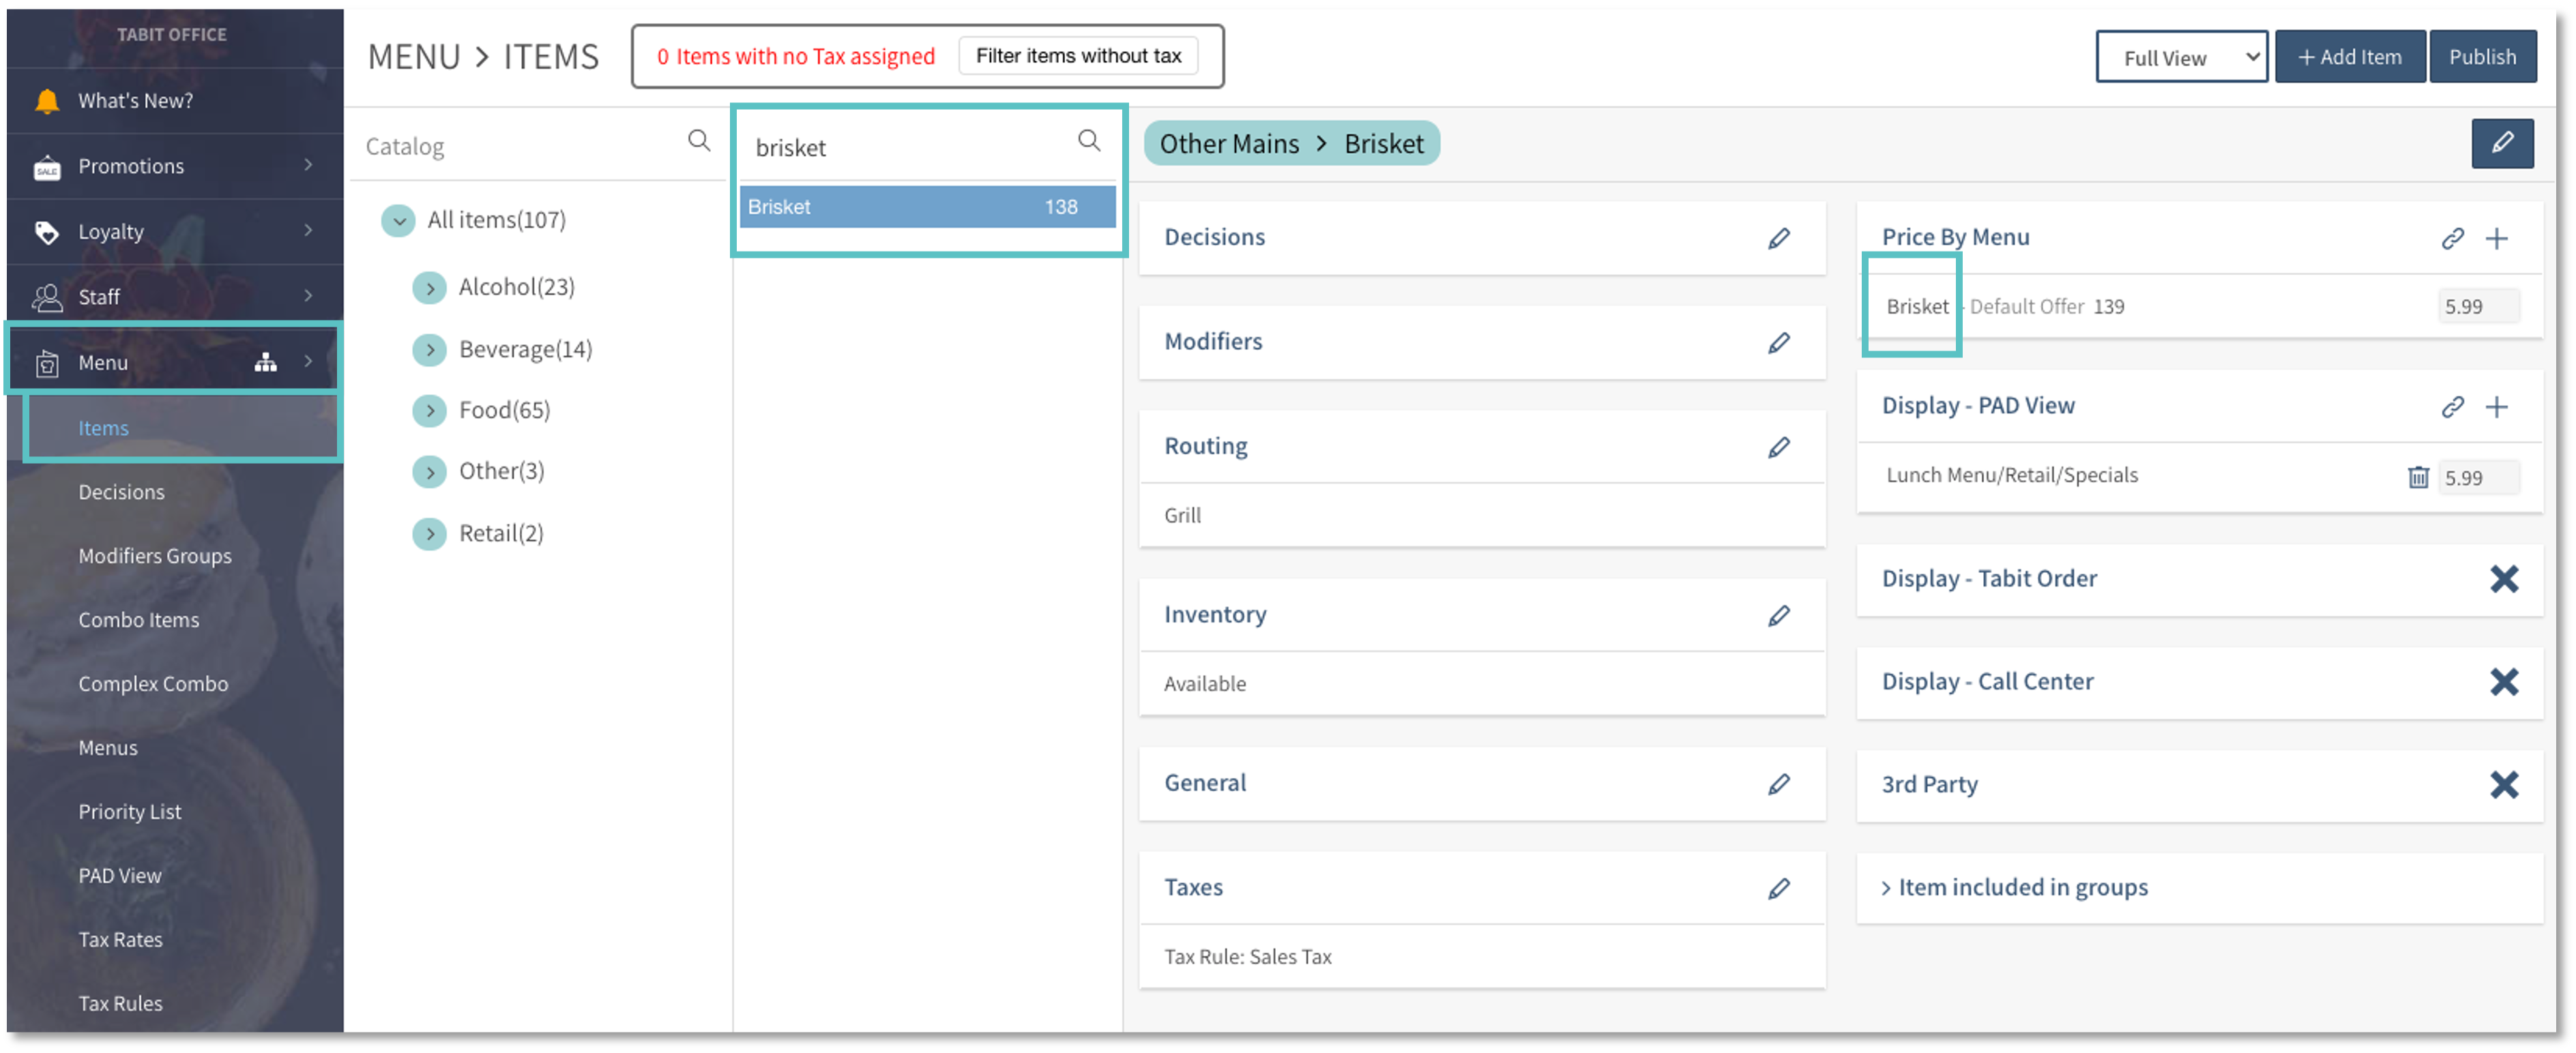This screenshot has height=1053, width=2576.
Task: Go to Tax Rates menu entry
Action: pyautogui.click(x=120, y=940)
